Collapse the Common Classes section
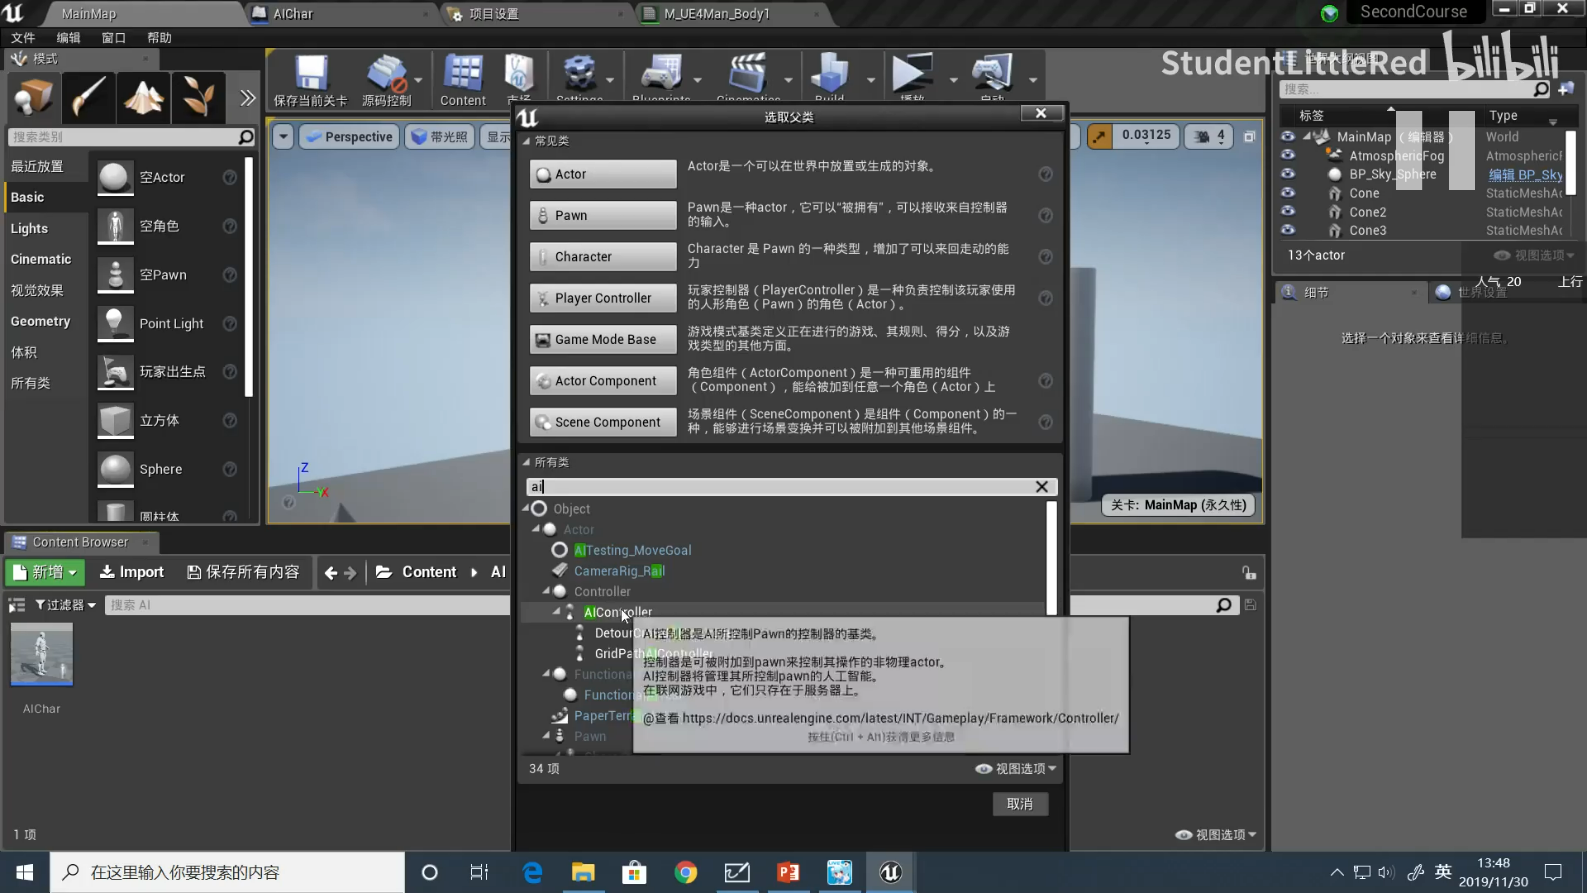 tap(526, 141)
